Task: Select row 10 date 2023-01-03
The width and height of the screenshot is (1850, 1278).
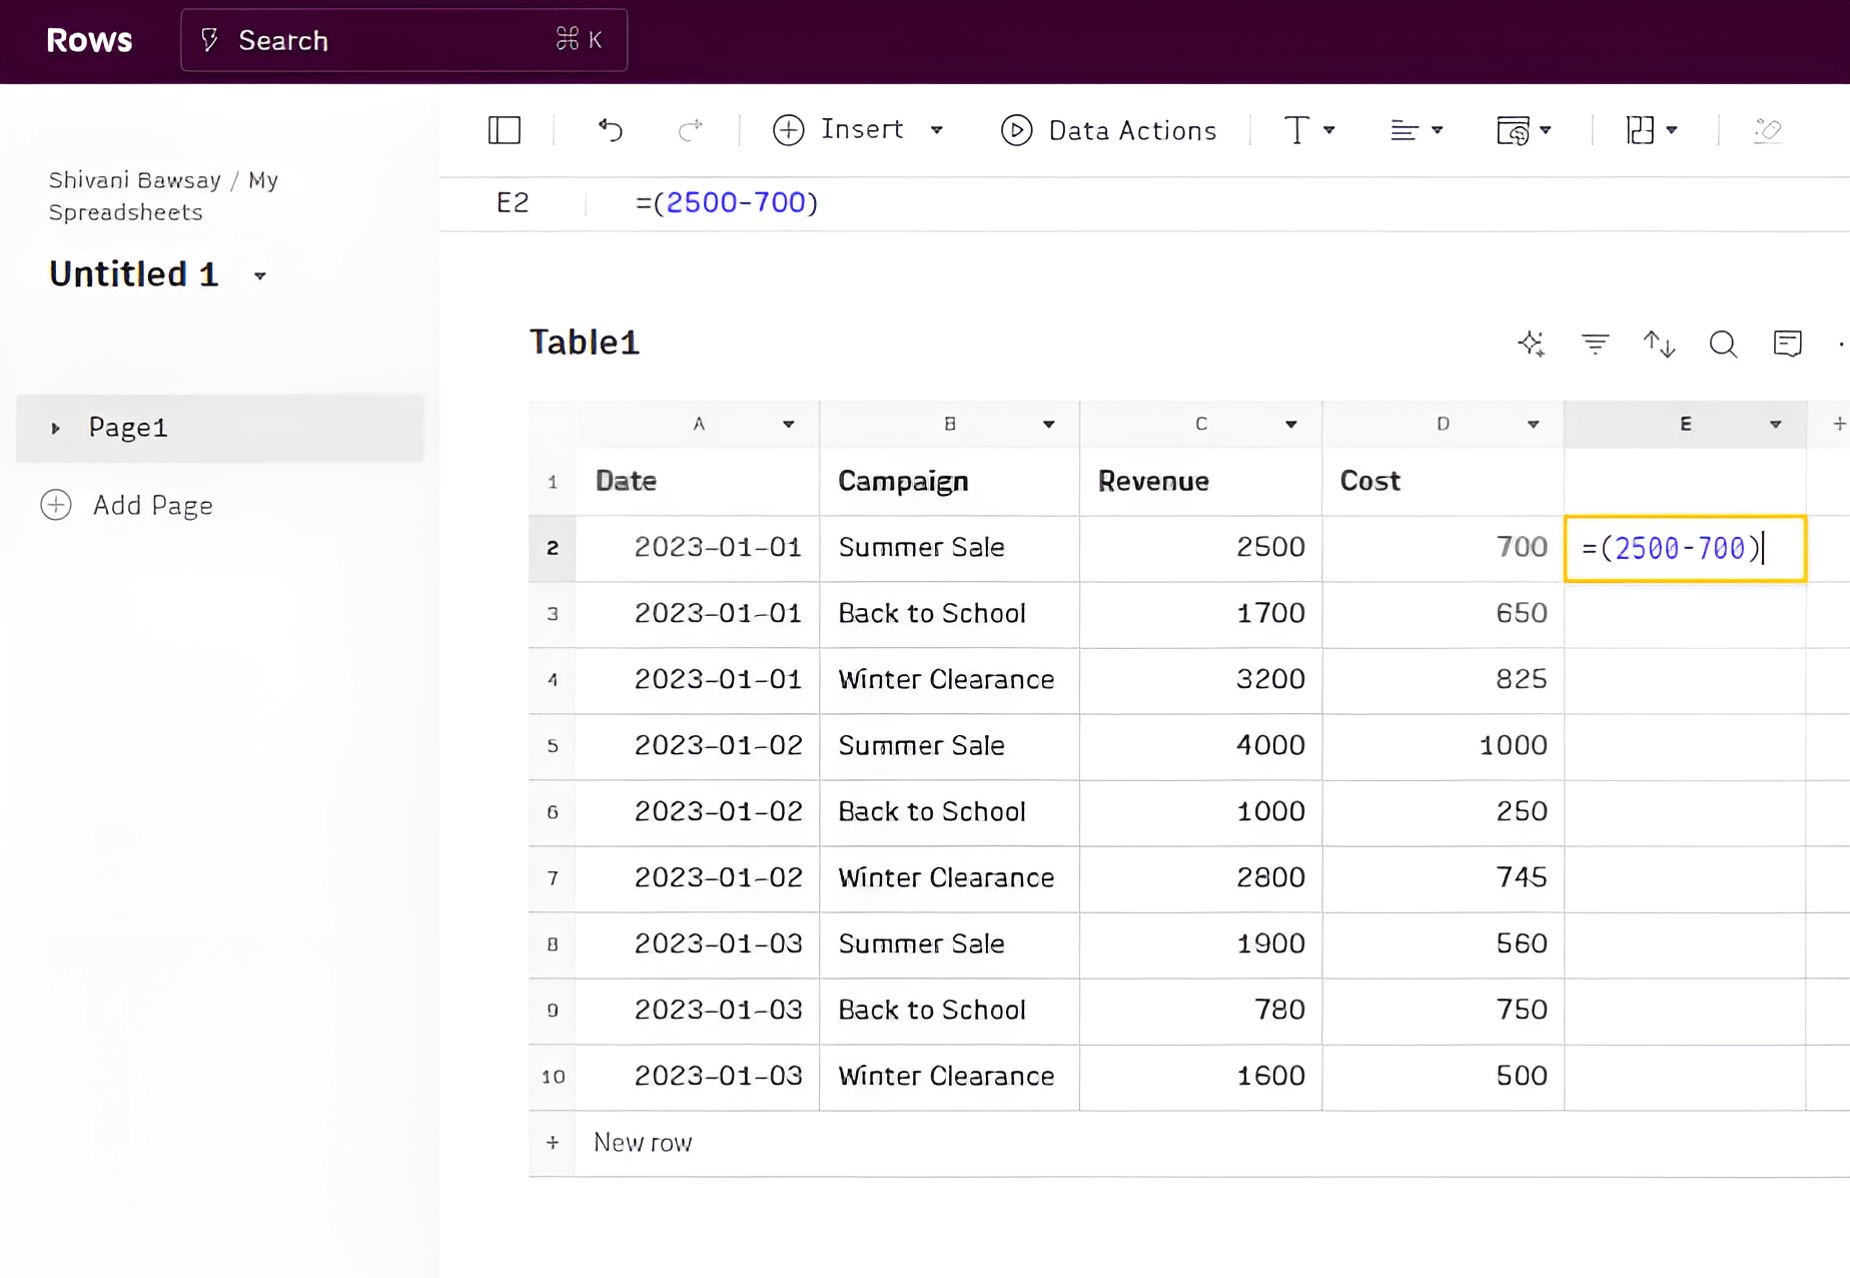Action: (697, 1077)
